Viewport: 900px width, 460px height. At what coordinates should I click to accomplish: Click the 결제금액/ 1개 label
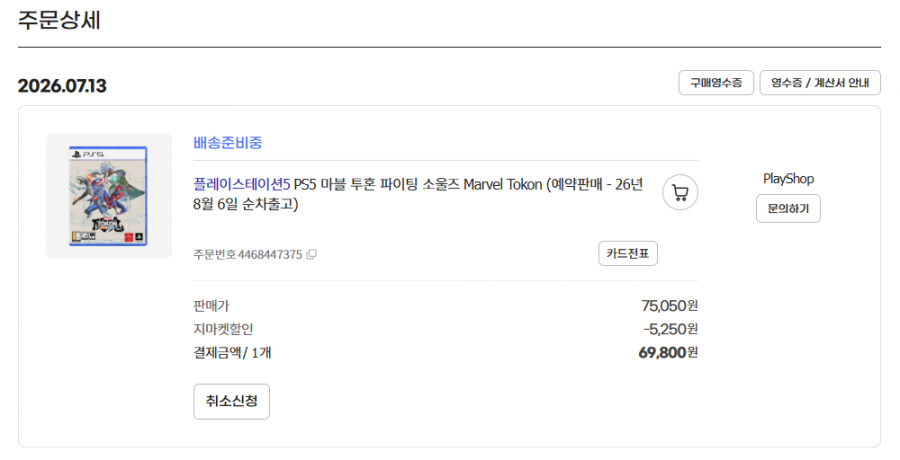(x=232, y=352)
